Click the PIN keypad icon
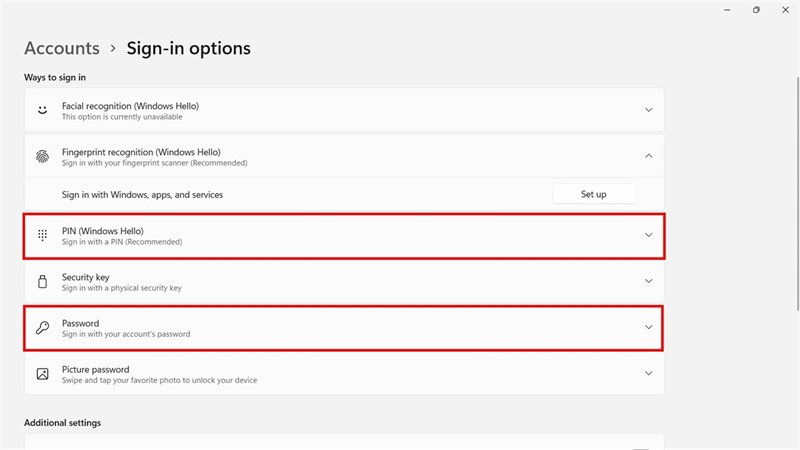This screenshot has width=800, height=450. 42,235
